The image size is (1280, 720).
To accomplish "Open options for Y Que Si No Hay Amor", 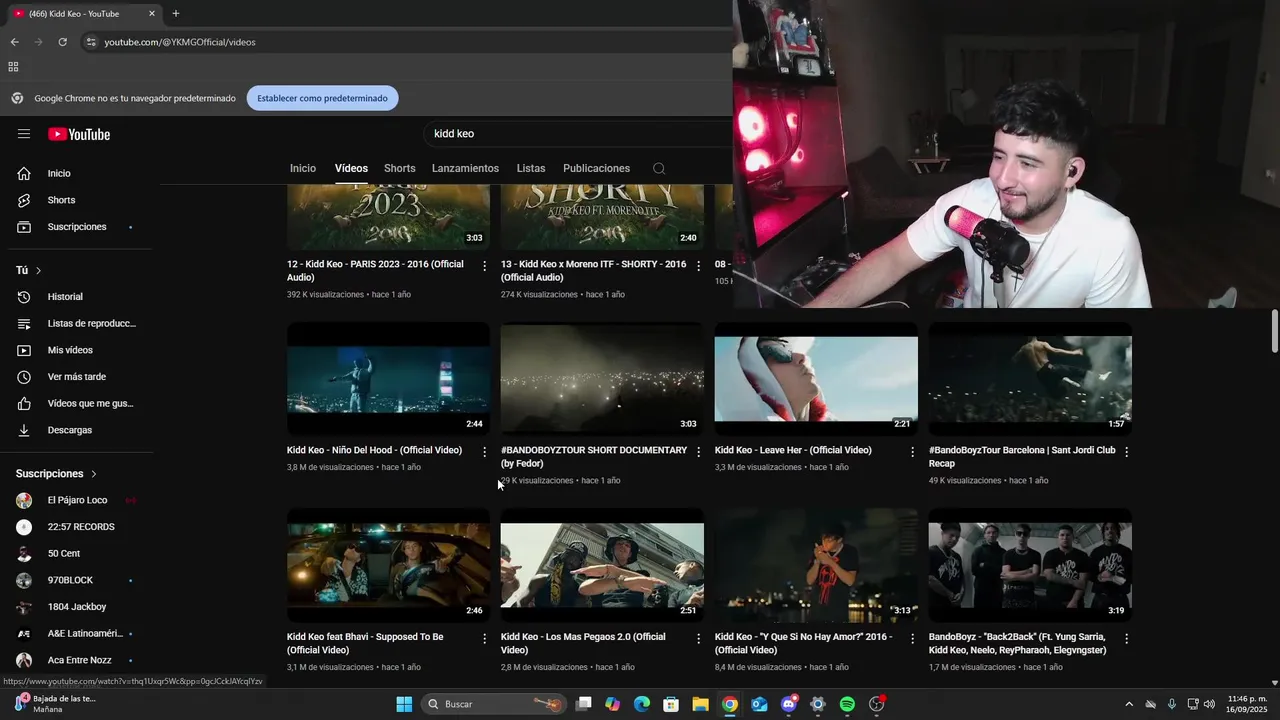I will pos(912,638).
